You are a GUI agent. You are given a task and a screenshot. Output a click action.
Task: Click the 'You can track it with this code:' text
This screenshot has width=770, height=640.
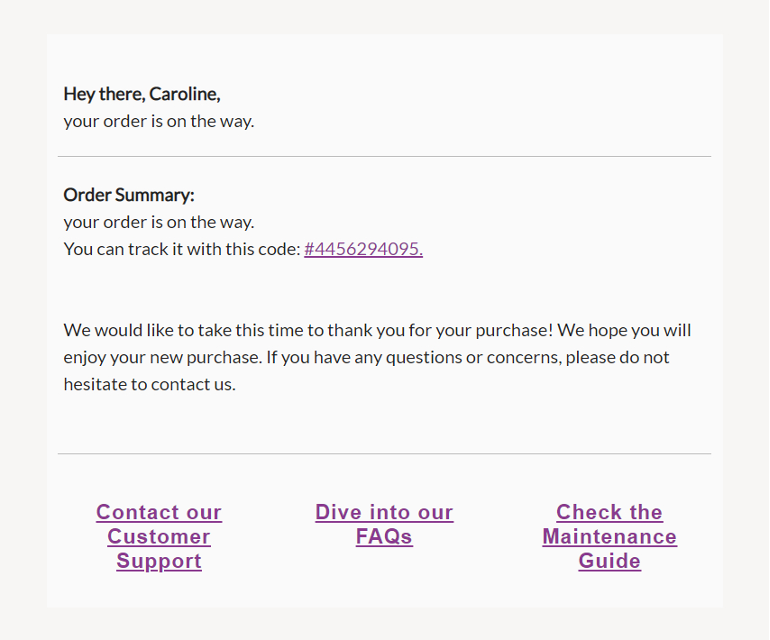pos(182,249)
